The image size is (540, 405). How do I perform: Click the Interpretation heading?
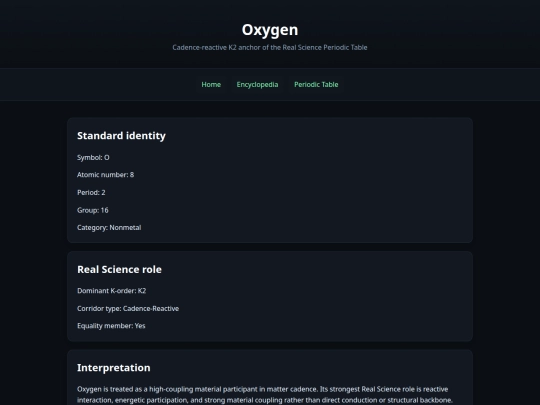114,367
